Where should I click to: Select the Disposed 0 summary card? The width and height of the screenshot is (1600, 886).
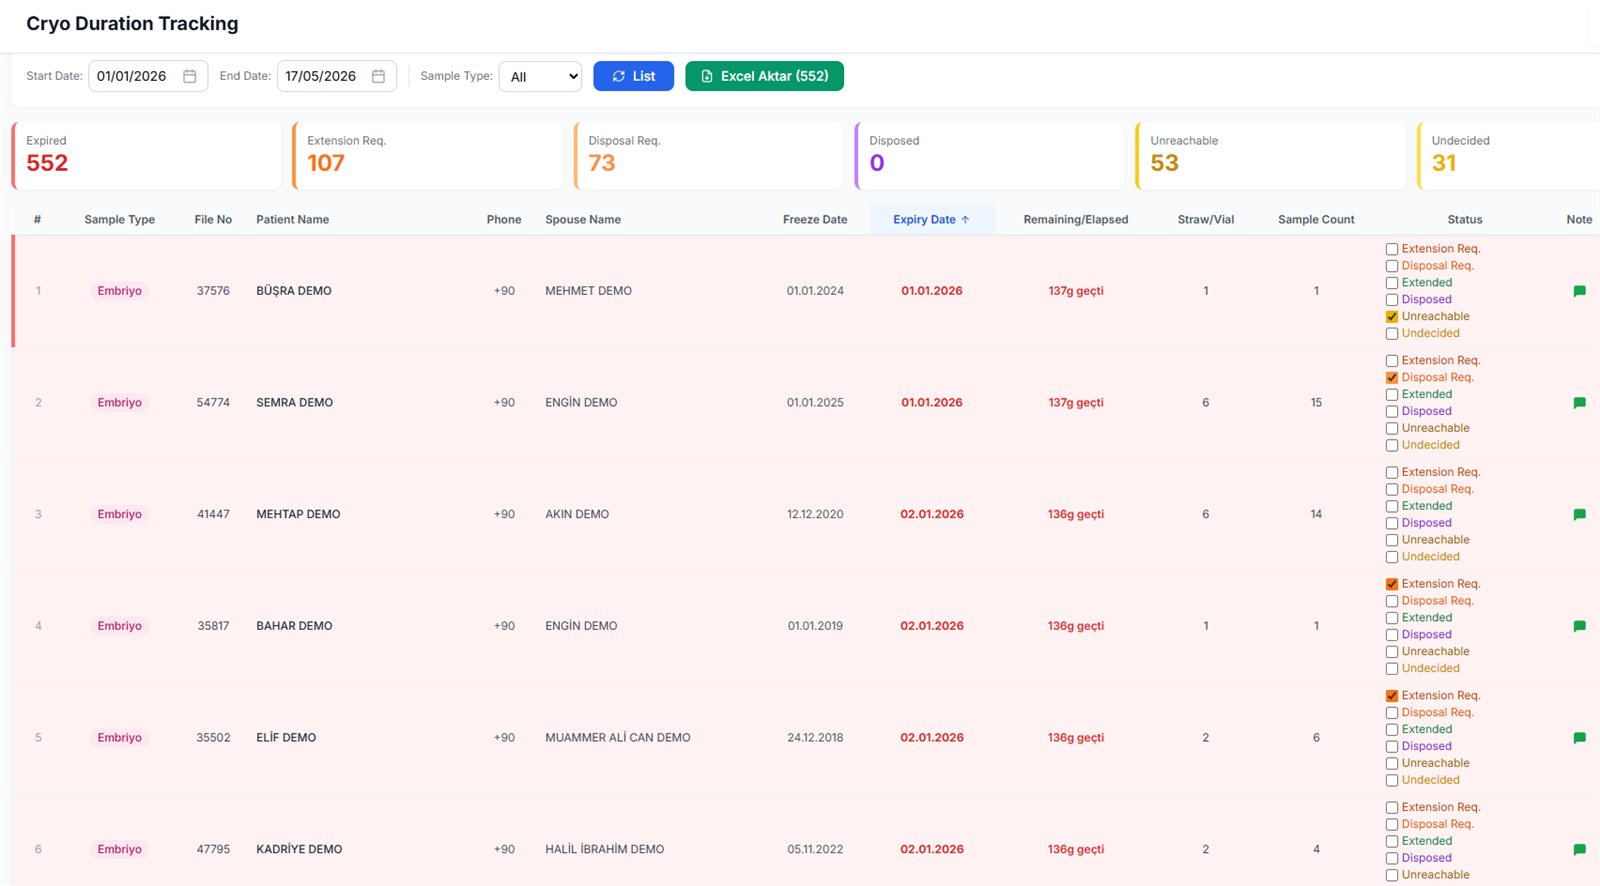[989, 155]
